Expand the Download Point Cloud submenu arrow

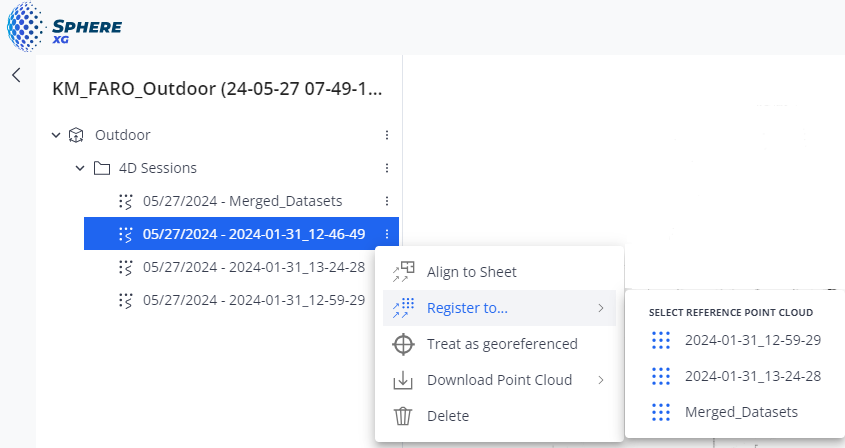601,380
